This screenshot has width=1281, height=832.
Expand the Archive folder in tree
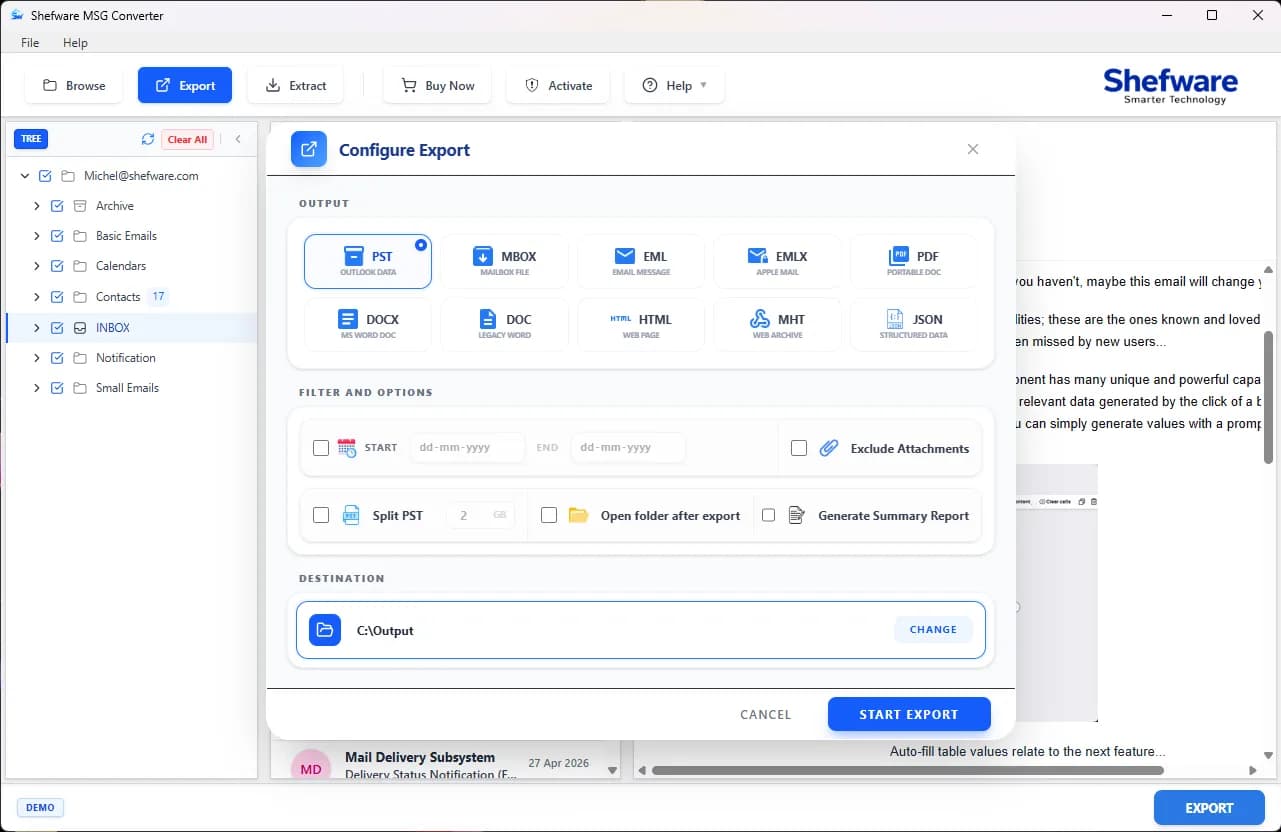[x=37, y=206]
